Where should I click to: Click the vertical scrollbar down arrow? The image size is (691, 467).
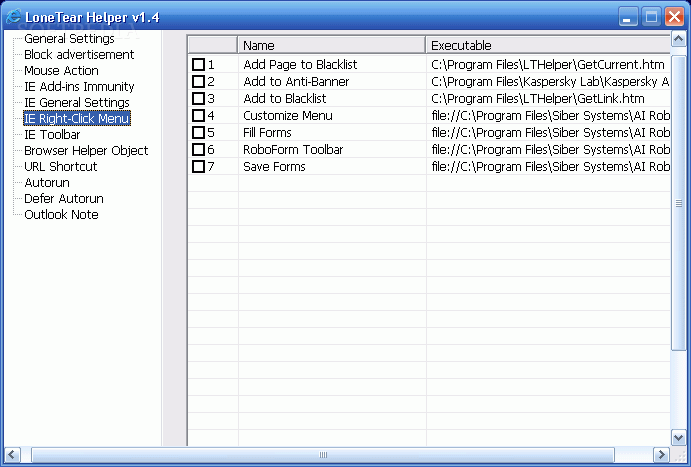(x=678, y=437)
